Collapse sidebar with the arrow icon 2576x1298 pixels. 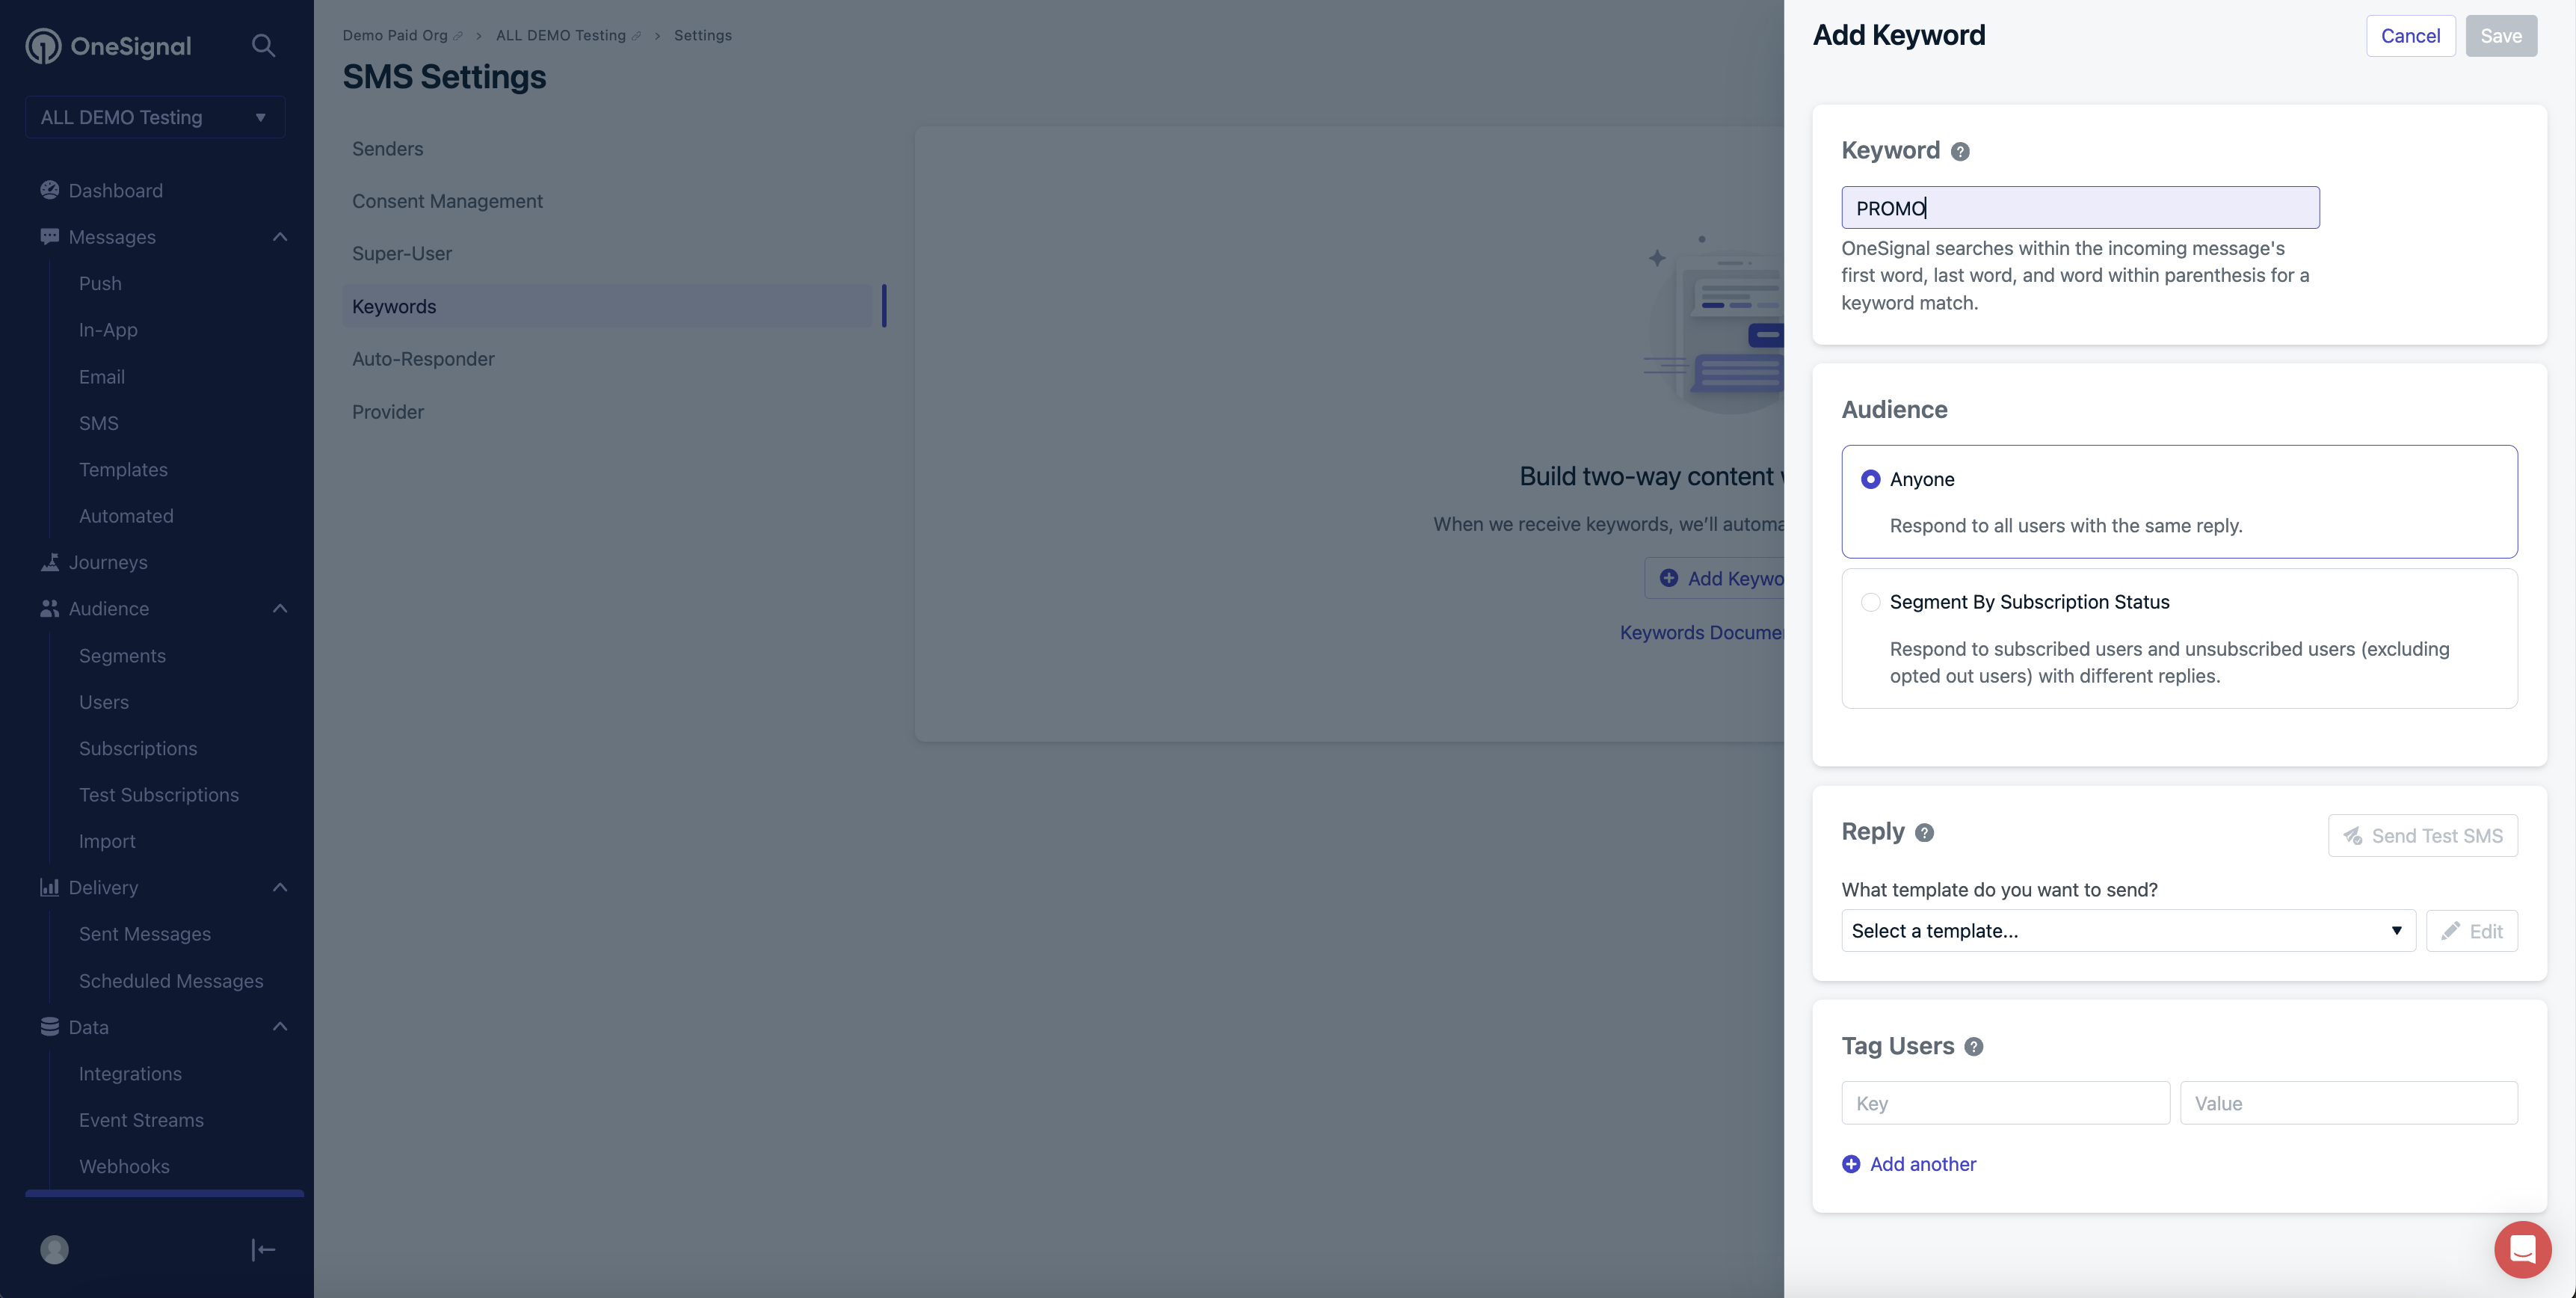tap(263, 1250)
